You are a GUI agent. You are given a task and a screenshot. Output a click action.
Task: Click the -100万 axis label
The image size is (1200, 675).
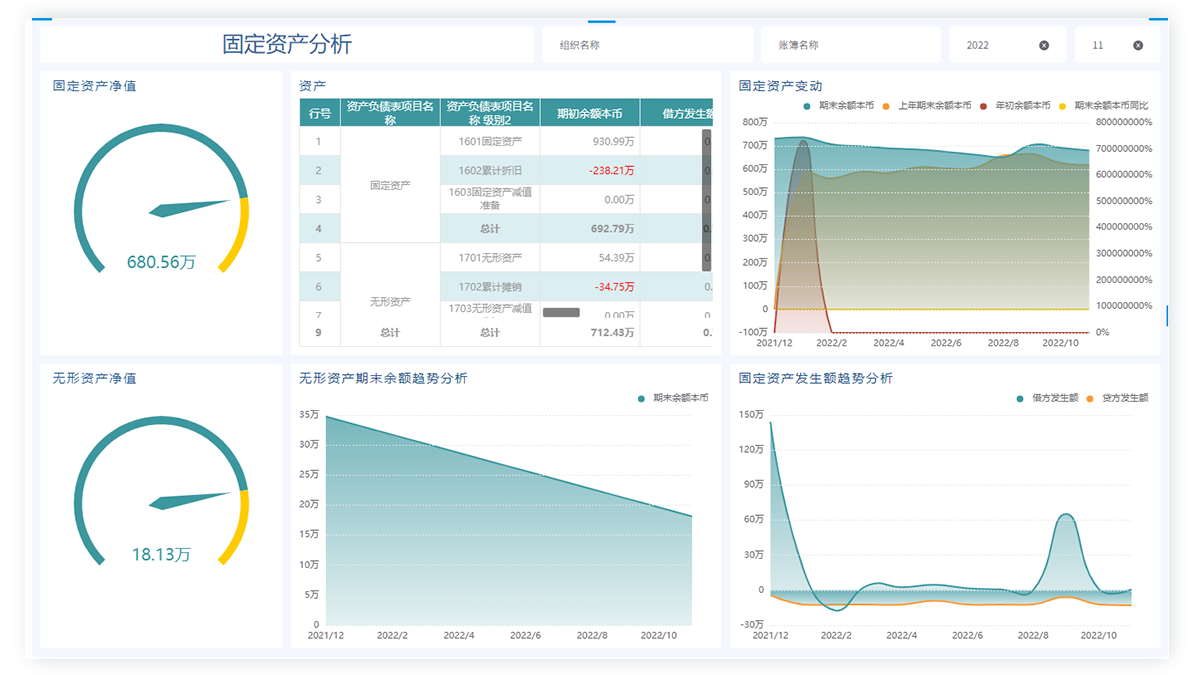(753, 331)
